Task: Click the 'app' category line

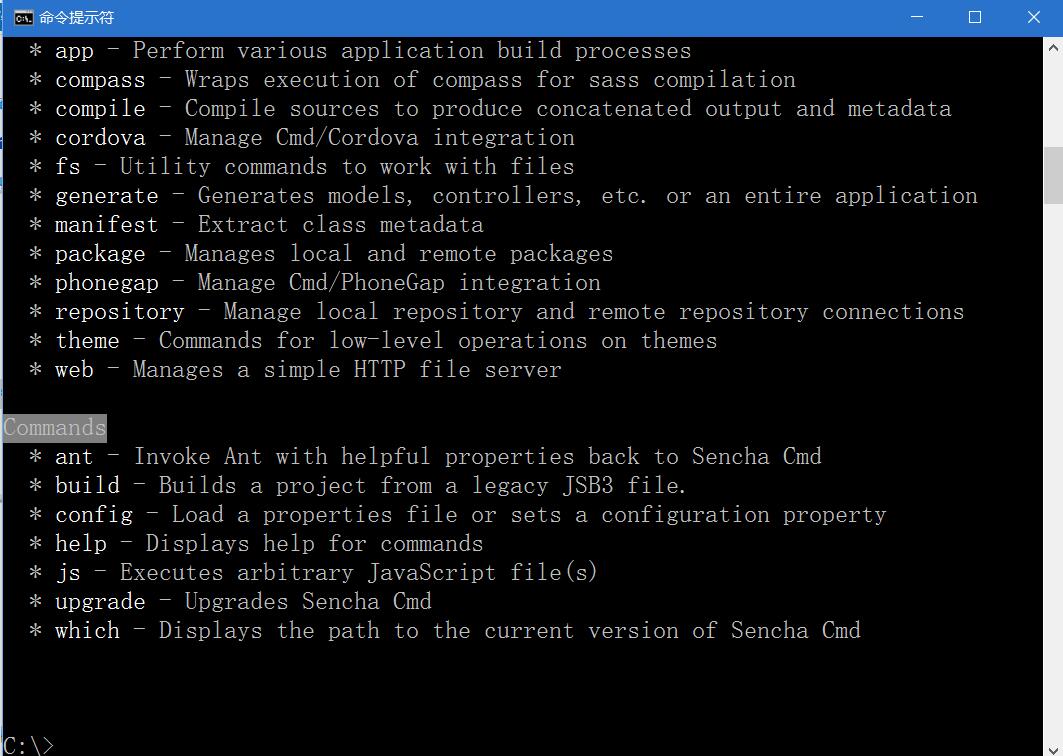Action: point(360,51)
